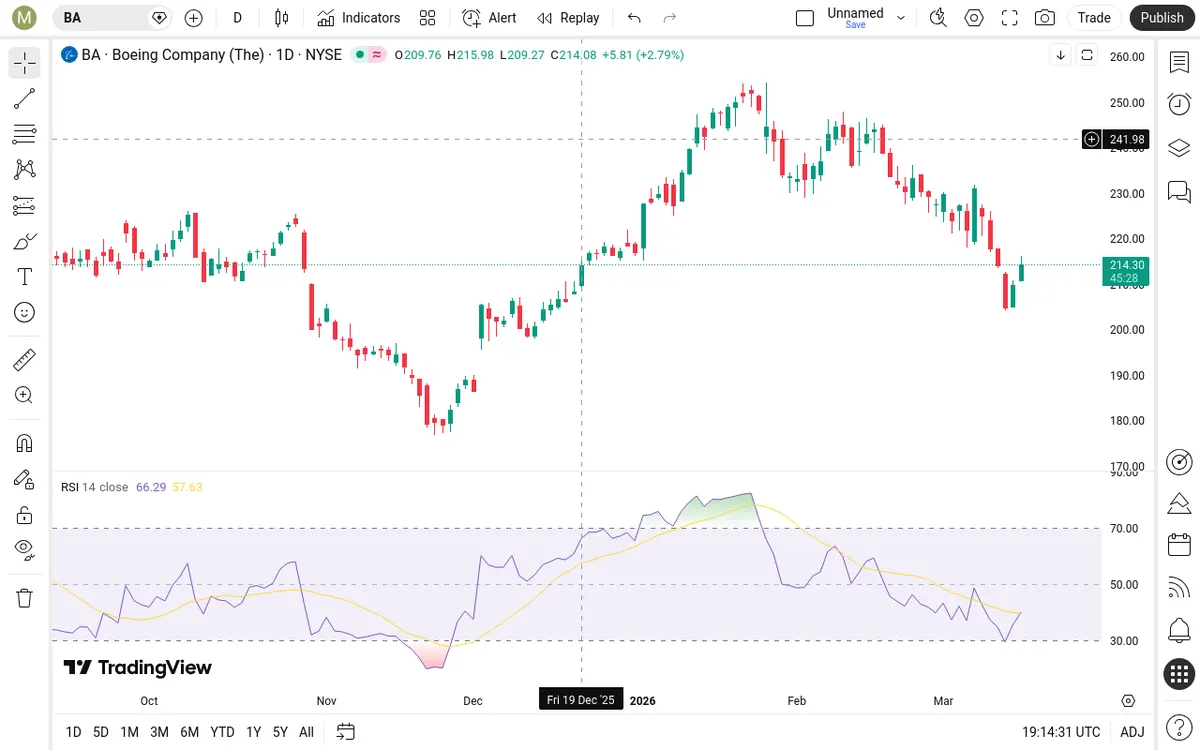Select the brush drawing tool
The width and height of the screenshot is (1200, 750).
click(25, 241)
